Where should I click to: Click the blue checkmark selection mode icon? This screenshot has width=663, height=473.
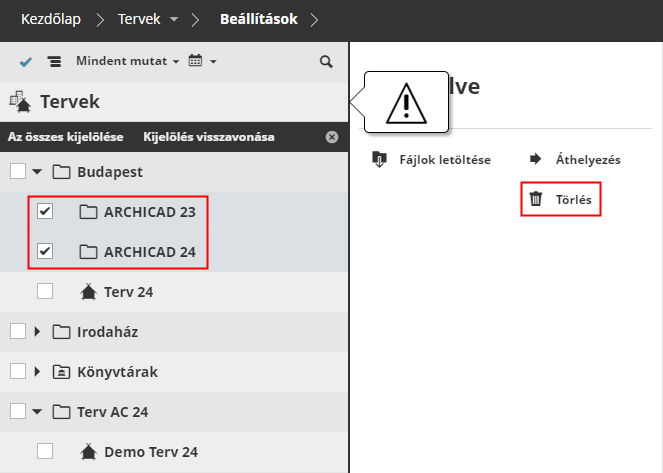(x=25, y=62)
